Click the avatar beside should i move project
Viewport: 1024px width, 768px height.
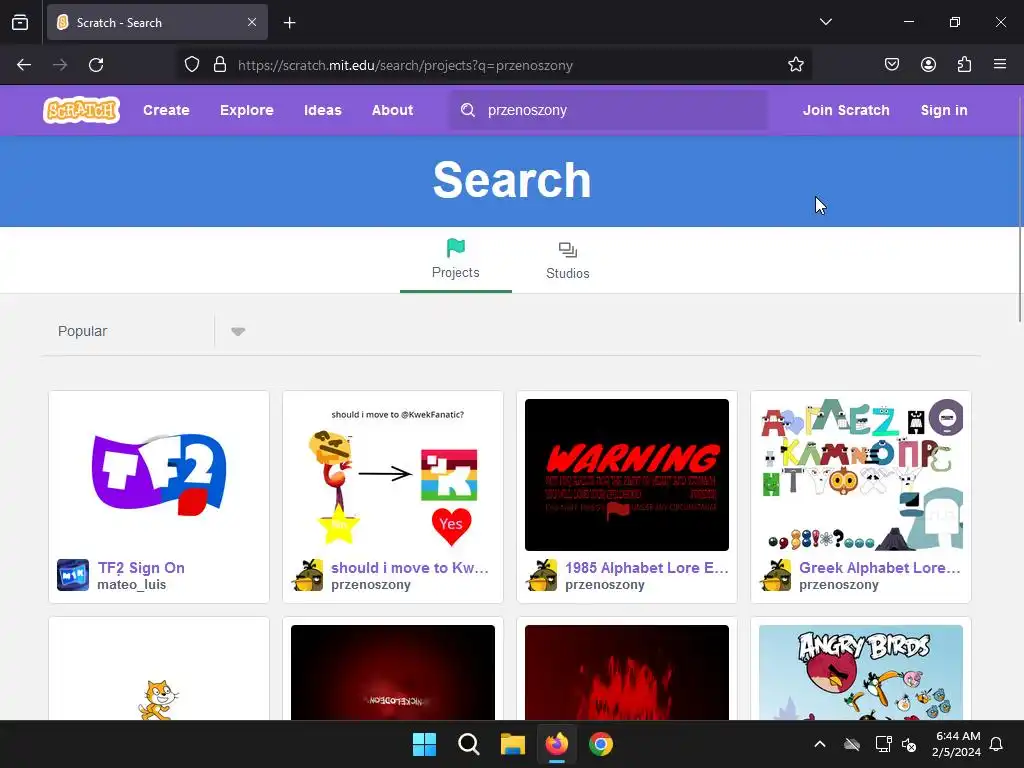(307, 575)
